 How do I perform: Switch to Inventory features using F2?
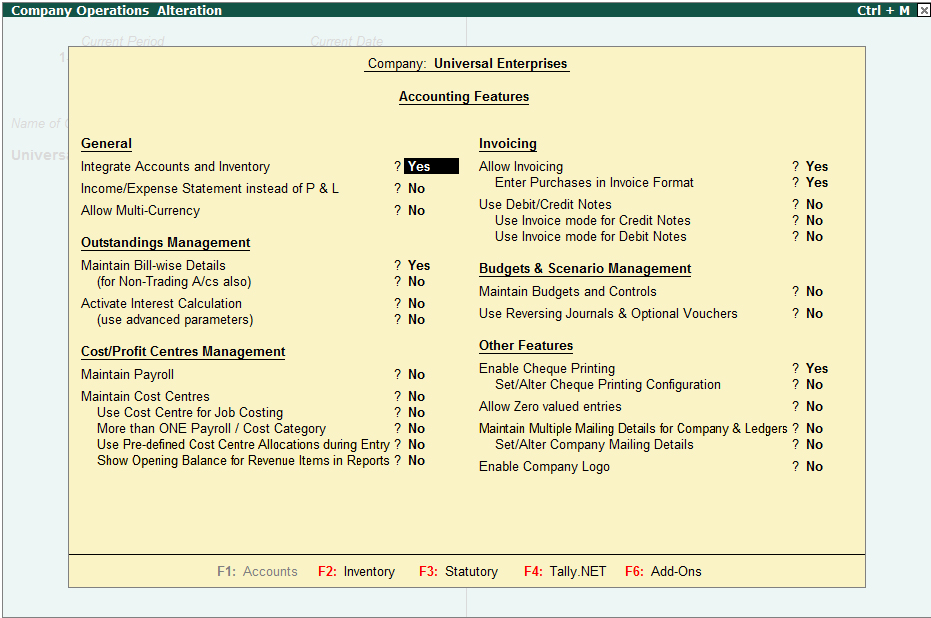pos(356,572)
